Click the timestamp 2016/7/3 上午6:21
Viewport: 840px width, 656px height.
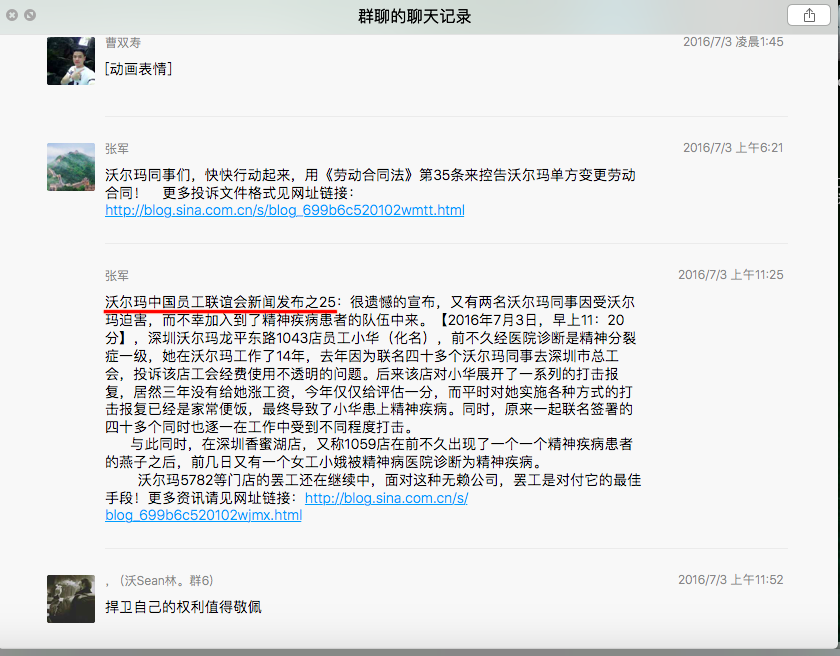[733, 148]
